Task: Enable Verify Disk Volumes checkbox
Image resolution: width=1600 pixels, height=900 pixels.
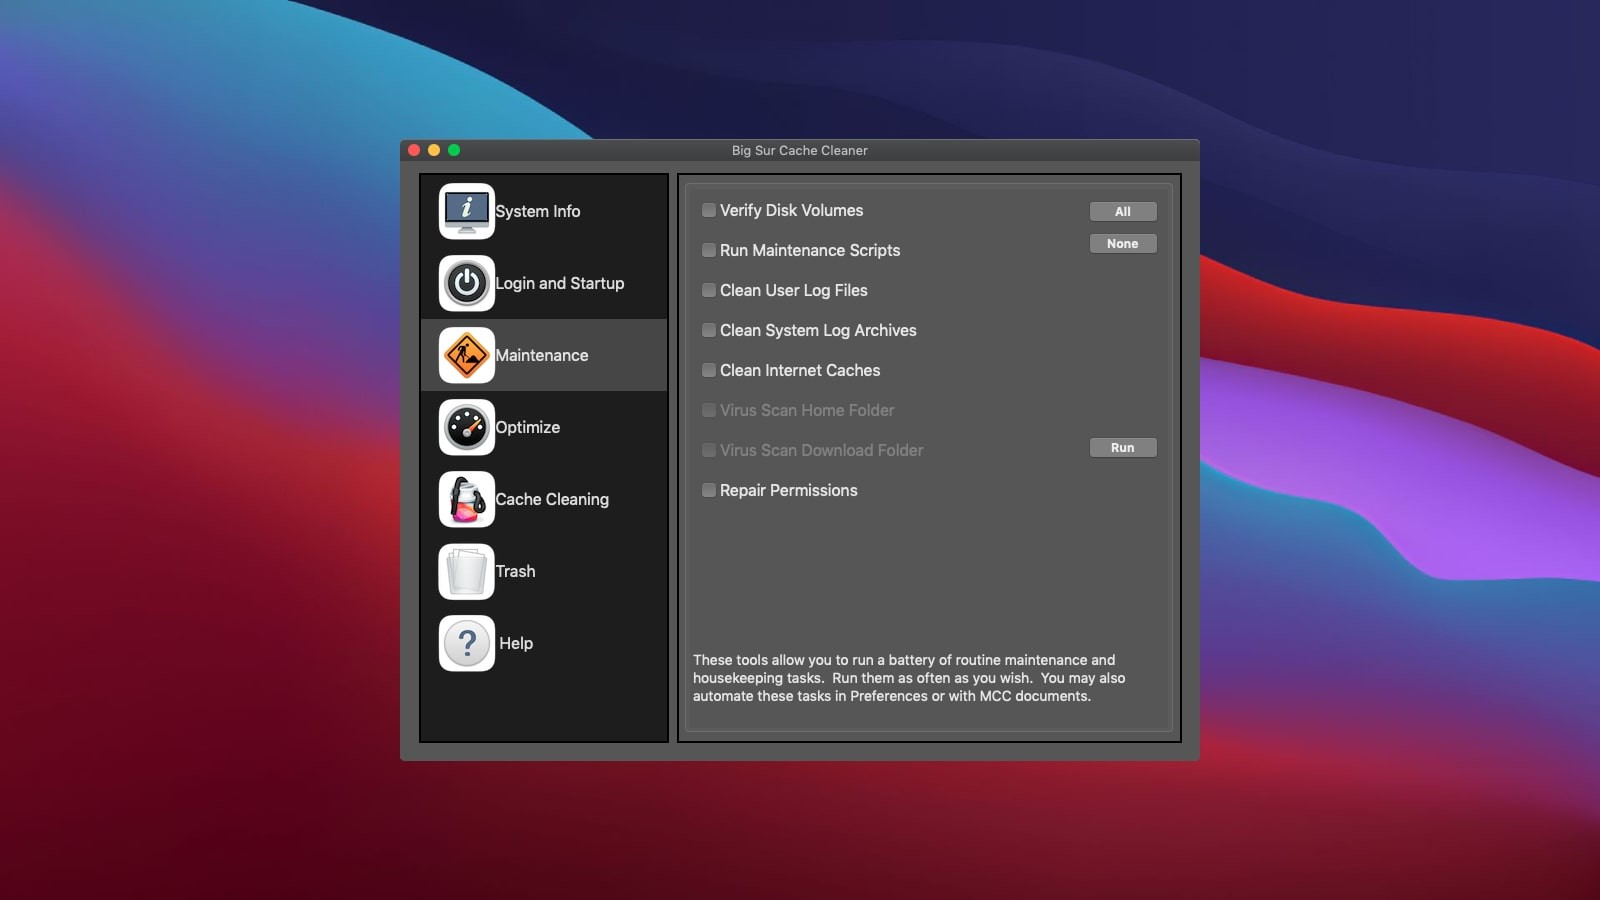Action: [709, 210]
